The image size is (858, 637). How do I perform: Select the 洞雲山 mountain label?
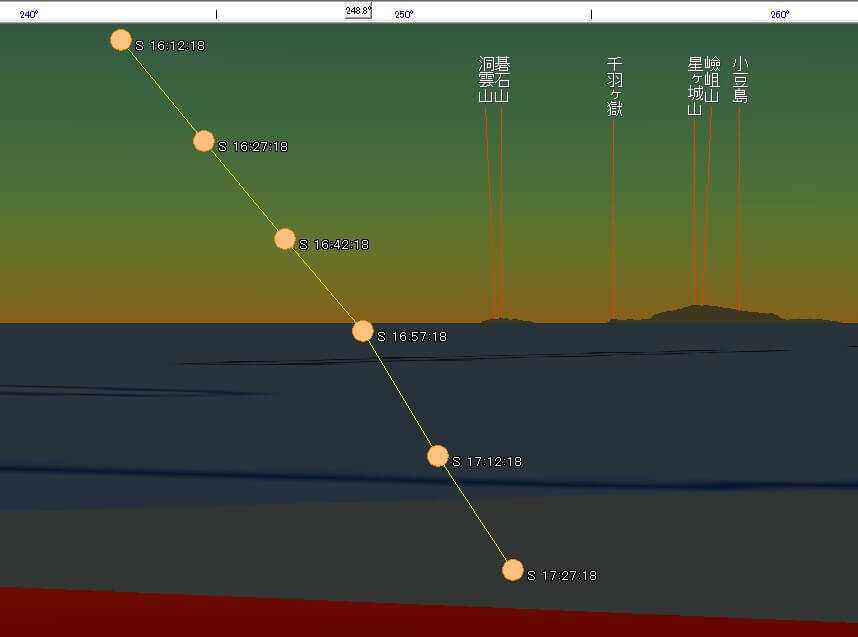pyautogui.click(x=486, y=79)
